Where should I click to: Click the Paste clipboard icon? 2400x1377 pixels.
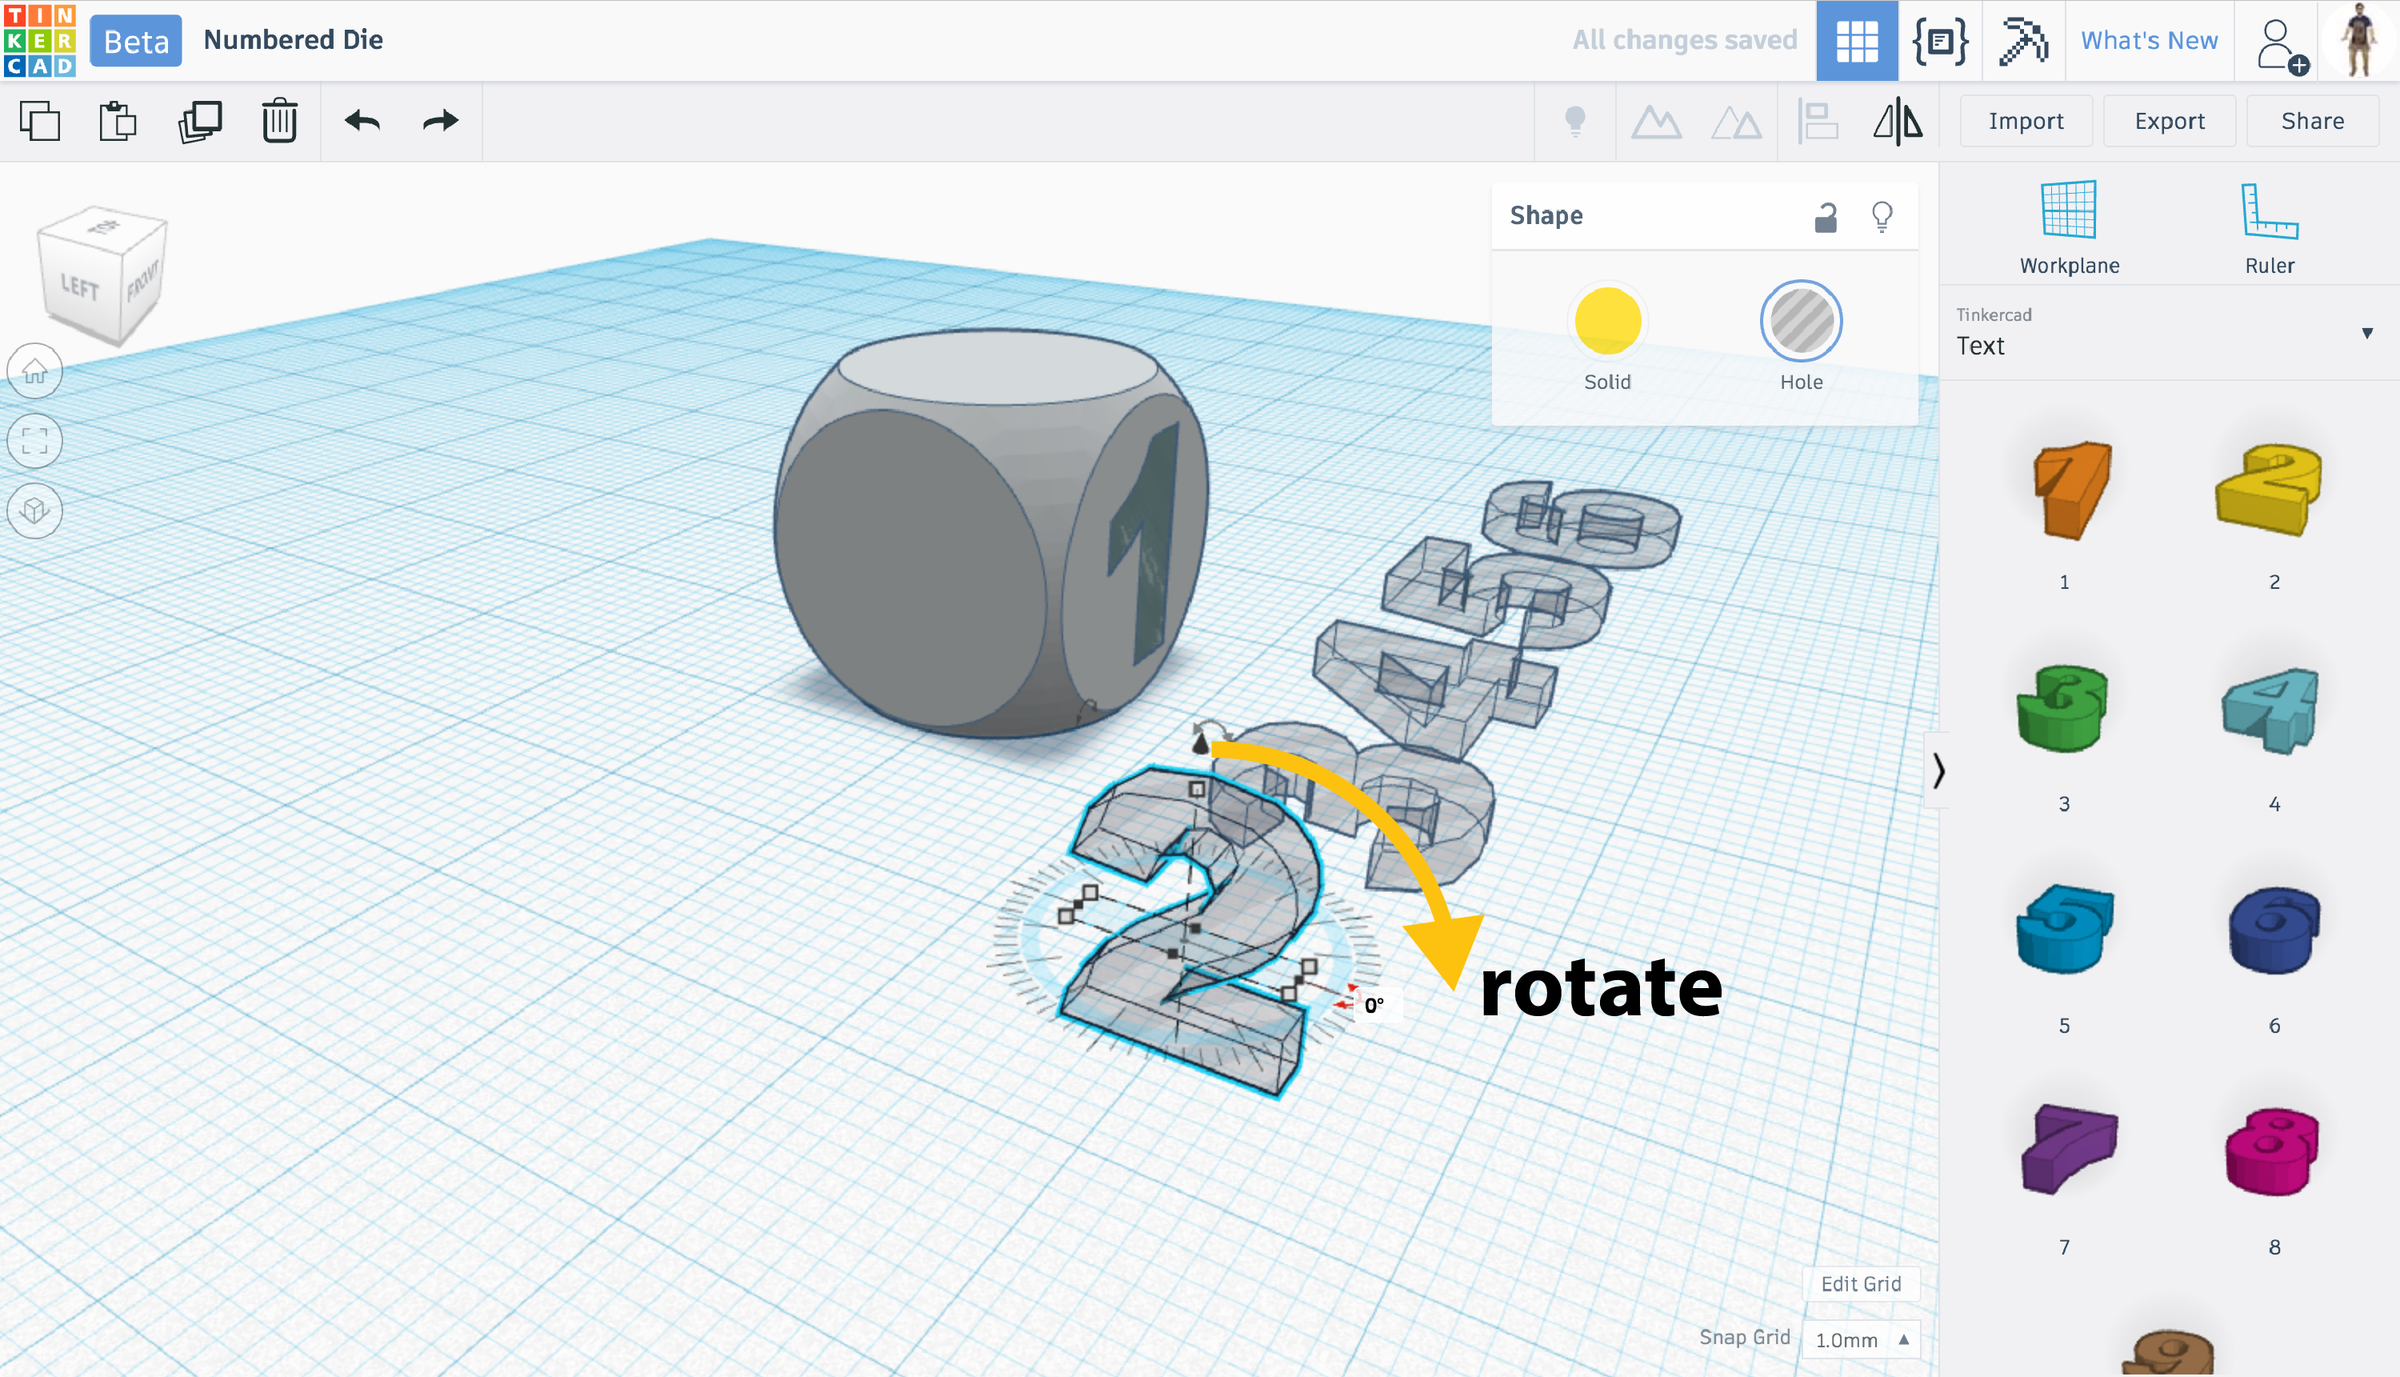[x=118, y=121]
